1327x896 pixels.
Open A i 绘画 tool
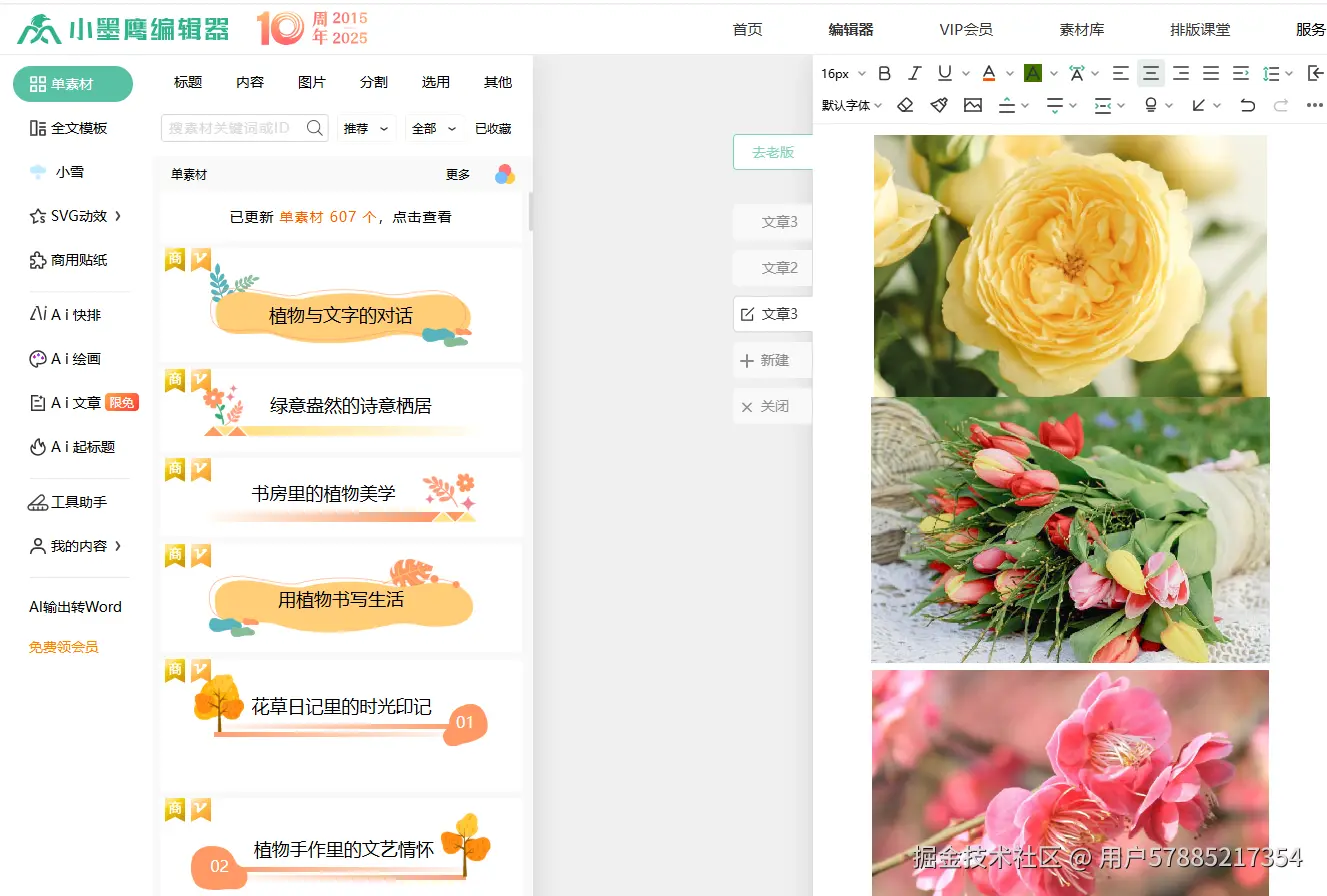65,359
